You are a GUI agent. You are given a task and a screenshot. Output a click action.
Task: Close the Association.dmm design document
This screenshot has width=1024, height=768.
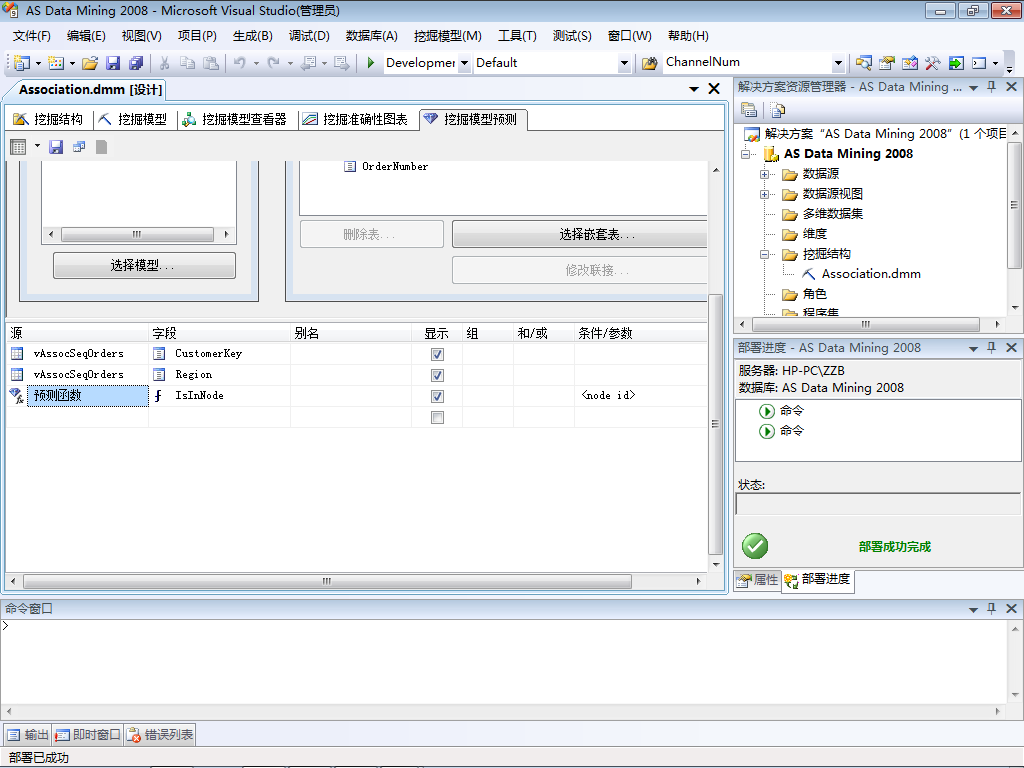tap(714, 89)
